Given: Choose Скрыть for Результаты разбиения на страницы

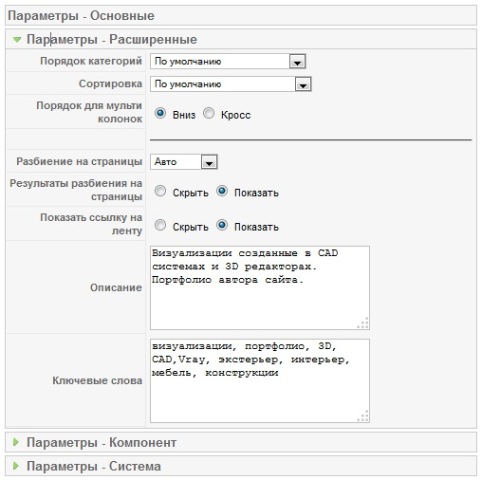Looking at the screenshot, I should point(160,191).
